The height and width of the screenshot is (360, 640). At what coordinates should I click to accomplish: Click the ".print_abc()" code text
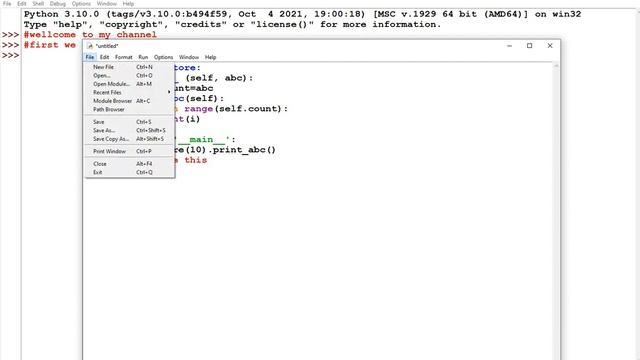click(x=241, y=150)
